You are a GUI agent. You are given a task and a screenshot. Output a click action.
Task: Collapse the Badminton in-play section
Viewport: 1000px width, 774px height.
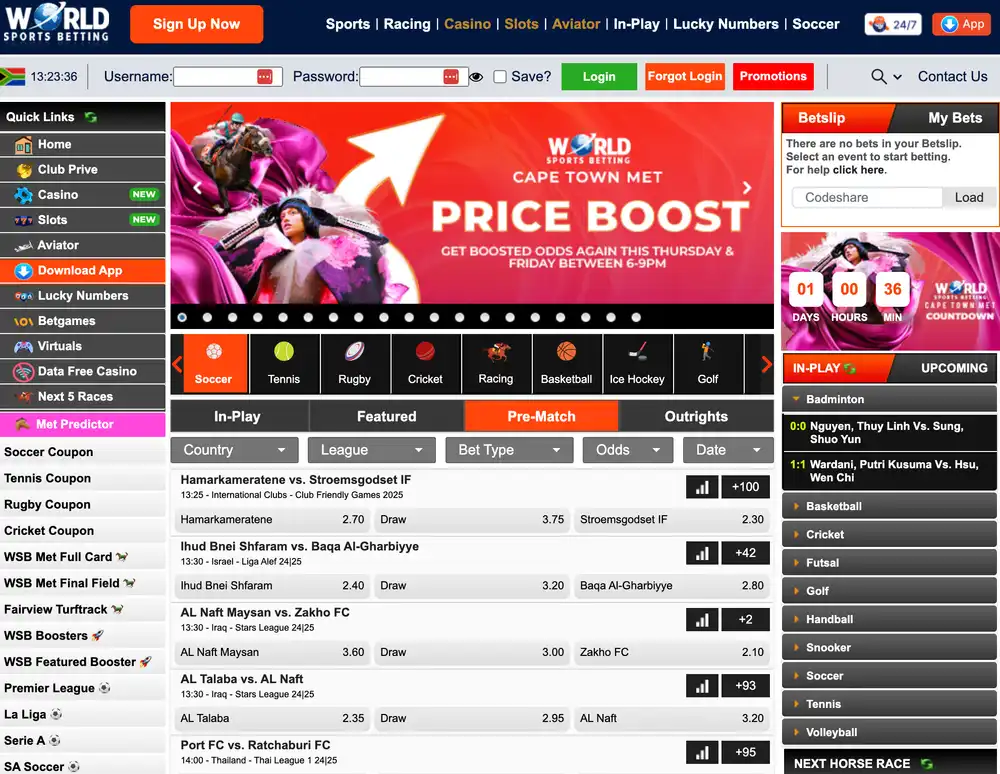pyautogui.click(x=889, y=399)
